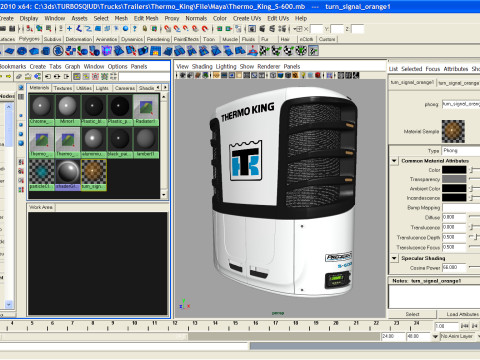The image size is (480, 360).
Task: Select the largest blue sphere swatch-size icon
Action: [x=21, y=143]
